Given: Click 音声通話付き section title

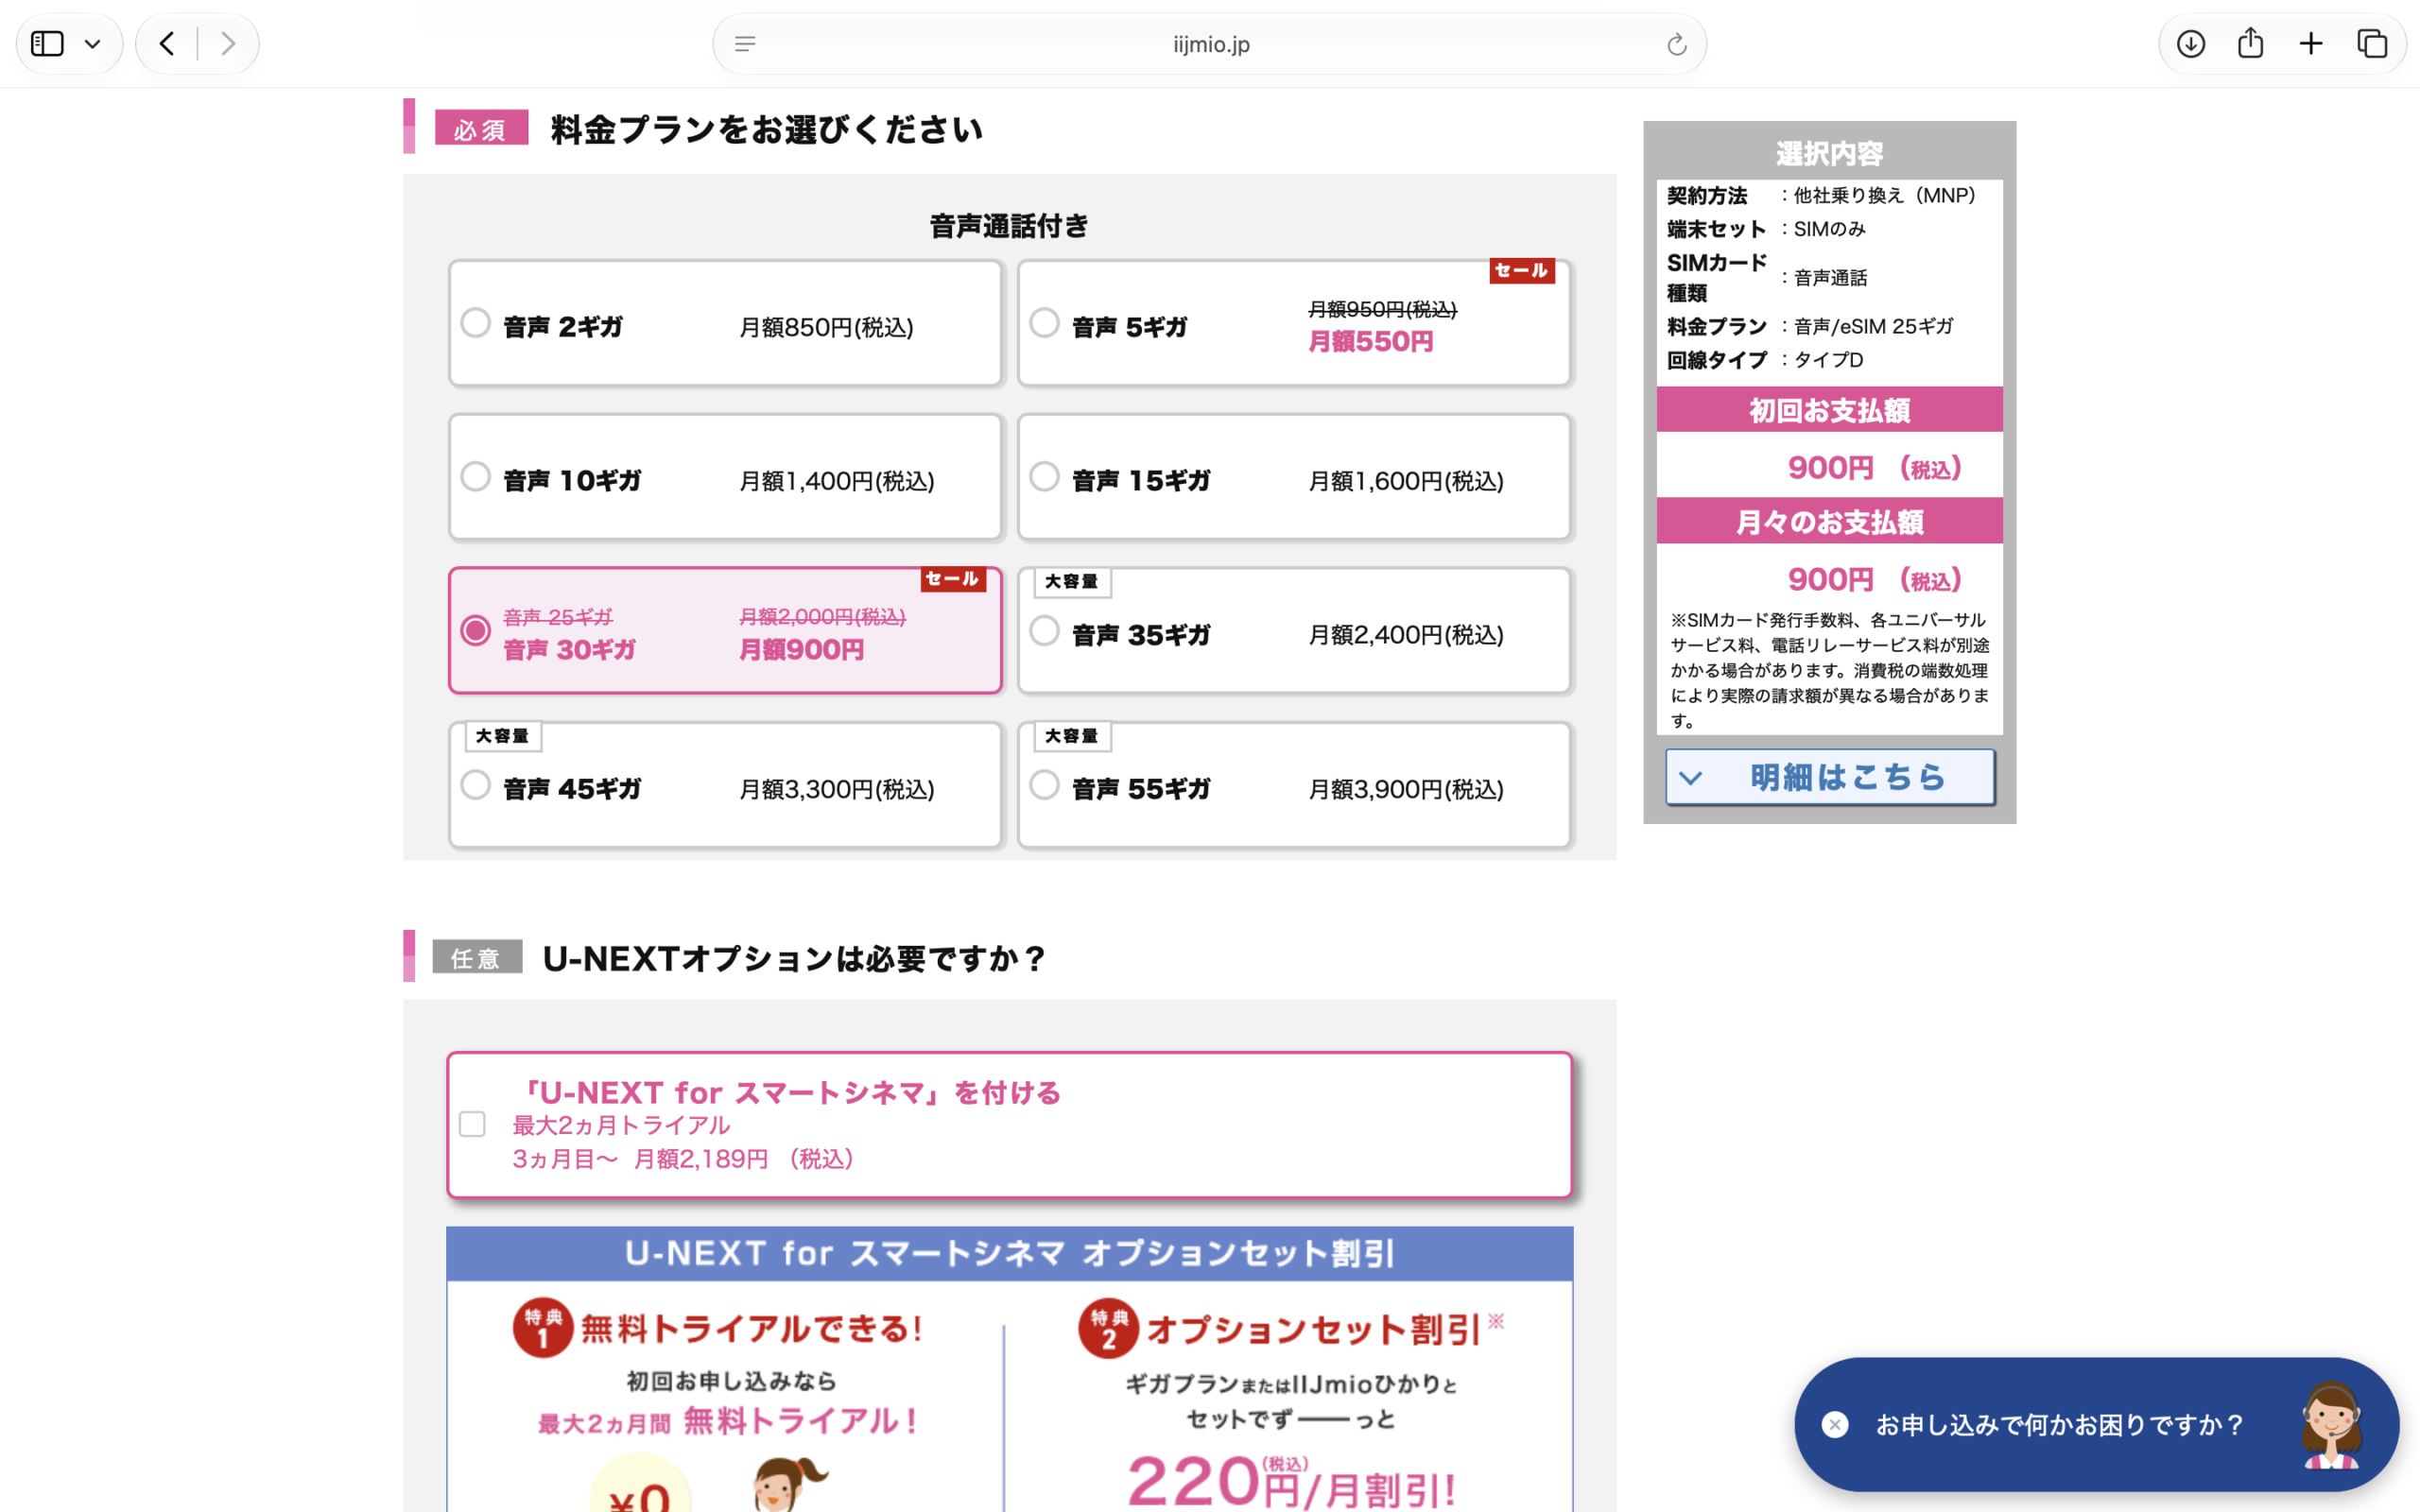Looking at the screenshot, I should [1009, 226].
